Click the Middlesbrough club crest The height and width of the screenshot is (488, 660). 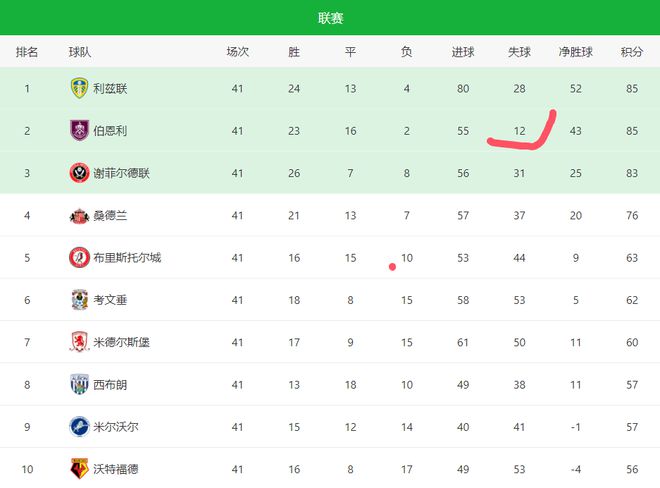tap(79, 342)
